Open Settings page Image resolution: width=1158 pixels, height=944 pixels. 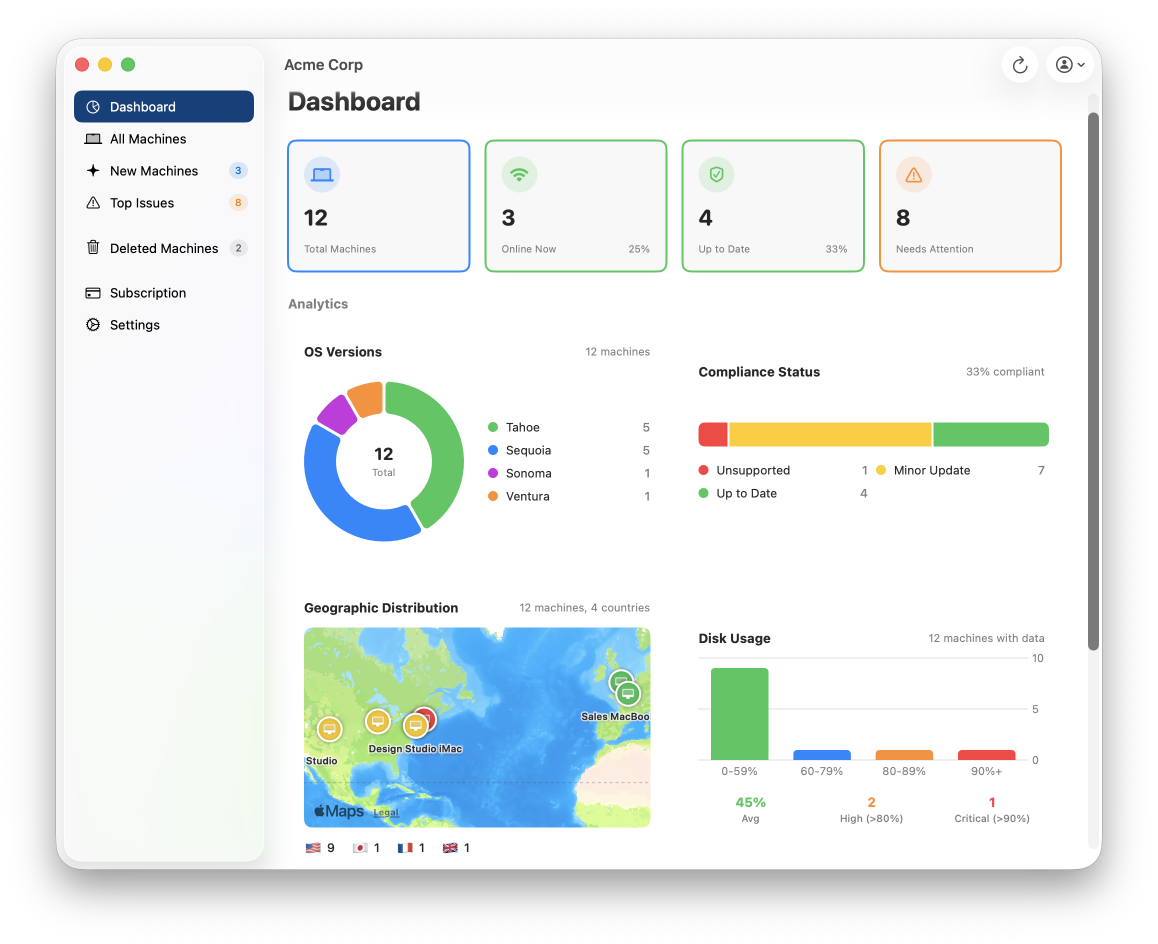click(x=164, y=325)
